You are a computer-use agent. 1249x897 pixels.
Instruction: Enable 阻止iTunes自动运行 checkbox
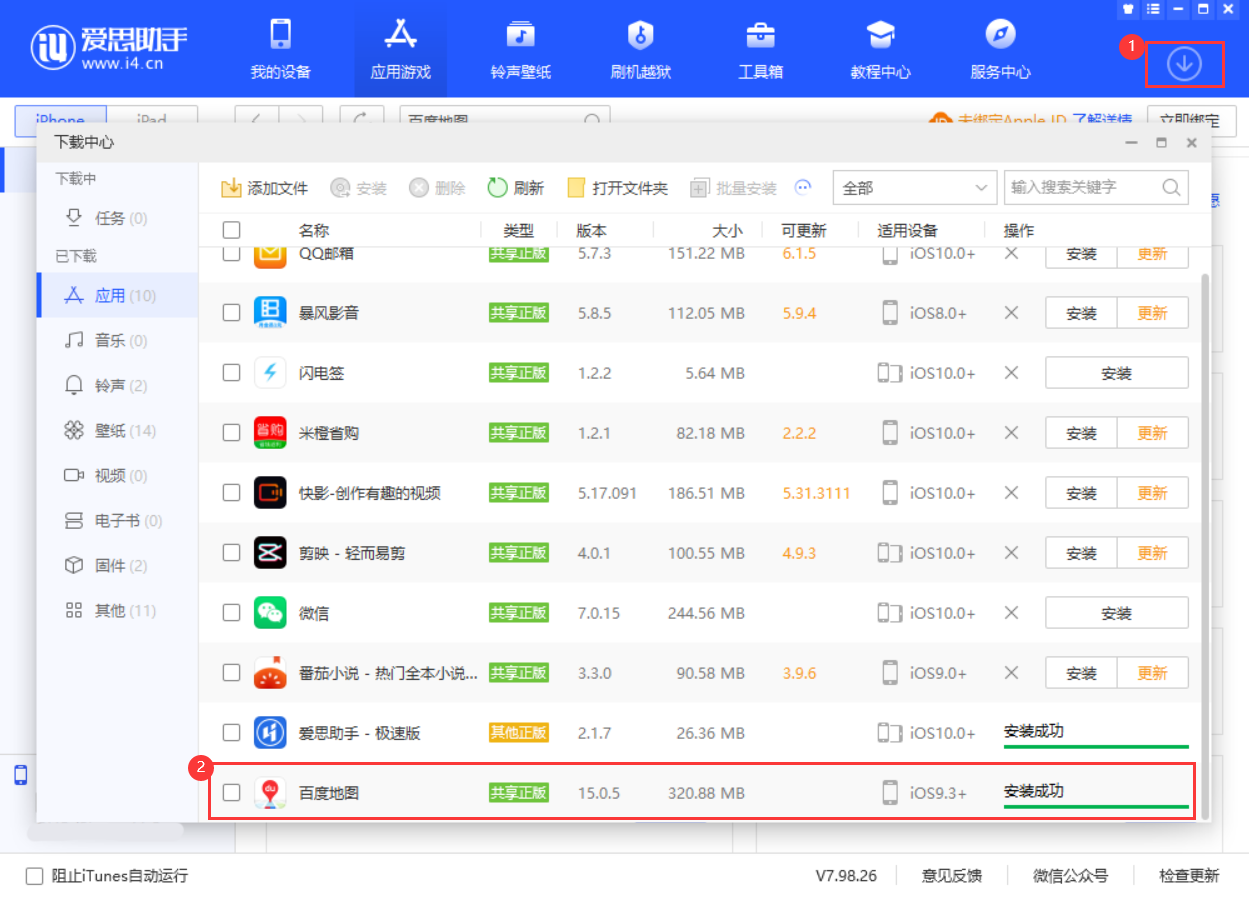click(35, 876)
